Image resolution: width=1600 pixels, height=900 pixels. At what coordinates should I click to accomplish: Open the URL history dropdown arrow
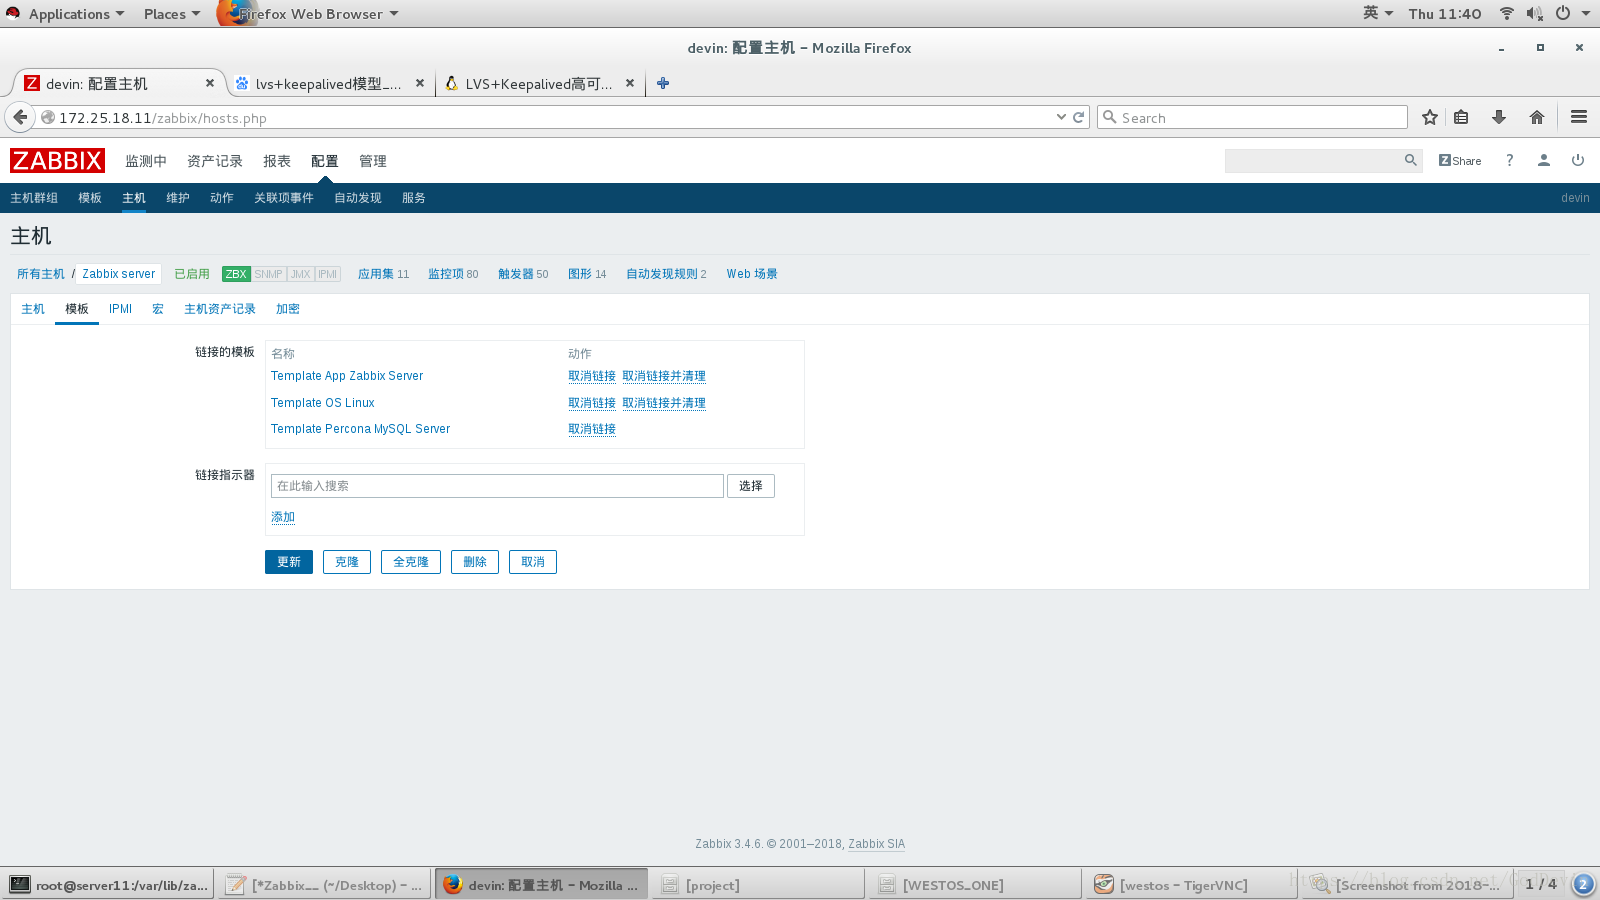(x=1061, y=117)
